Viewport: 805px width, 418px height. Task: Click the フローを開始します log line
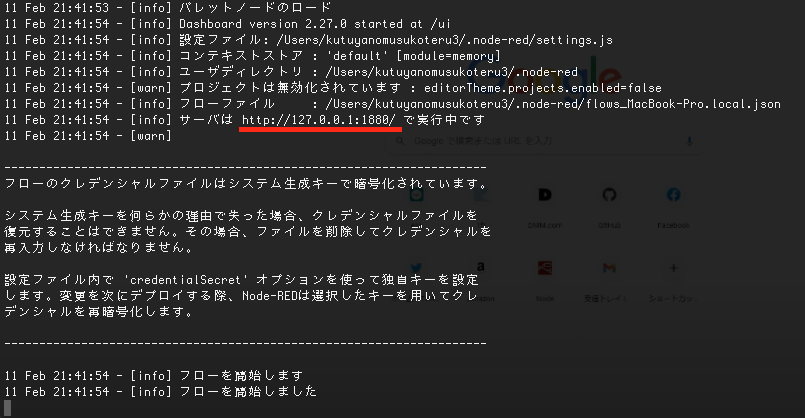tap(154, 375)
